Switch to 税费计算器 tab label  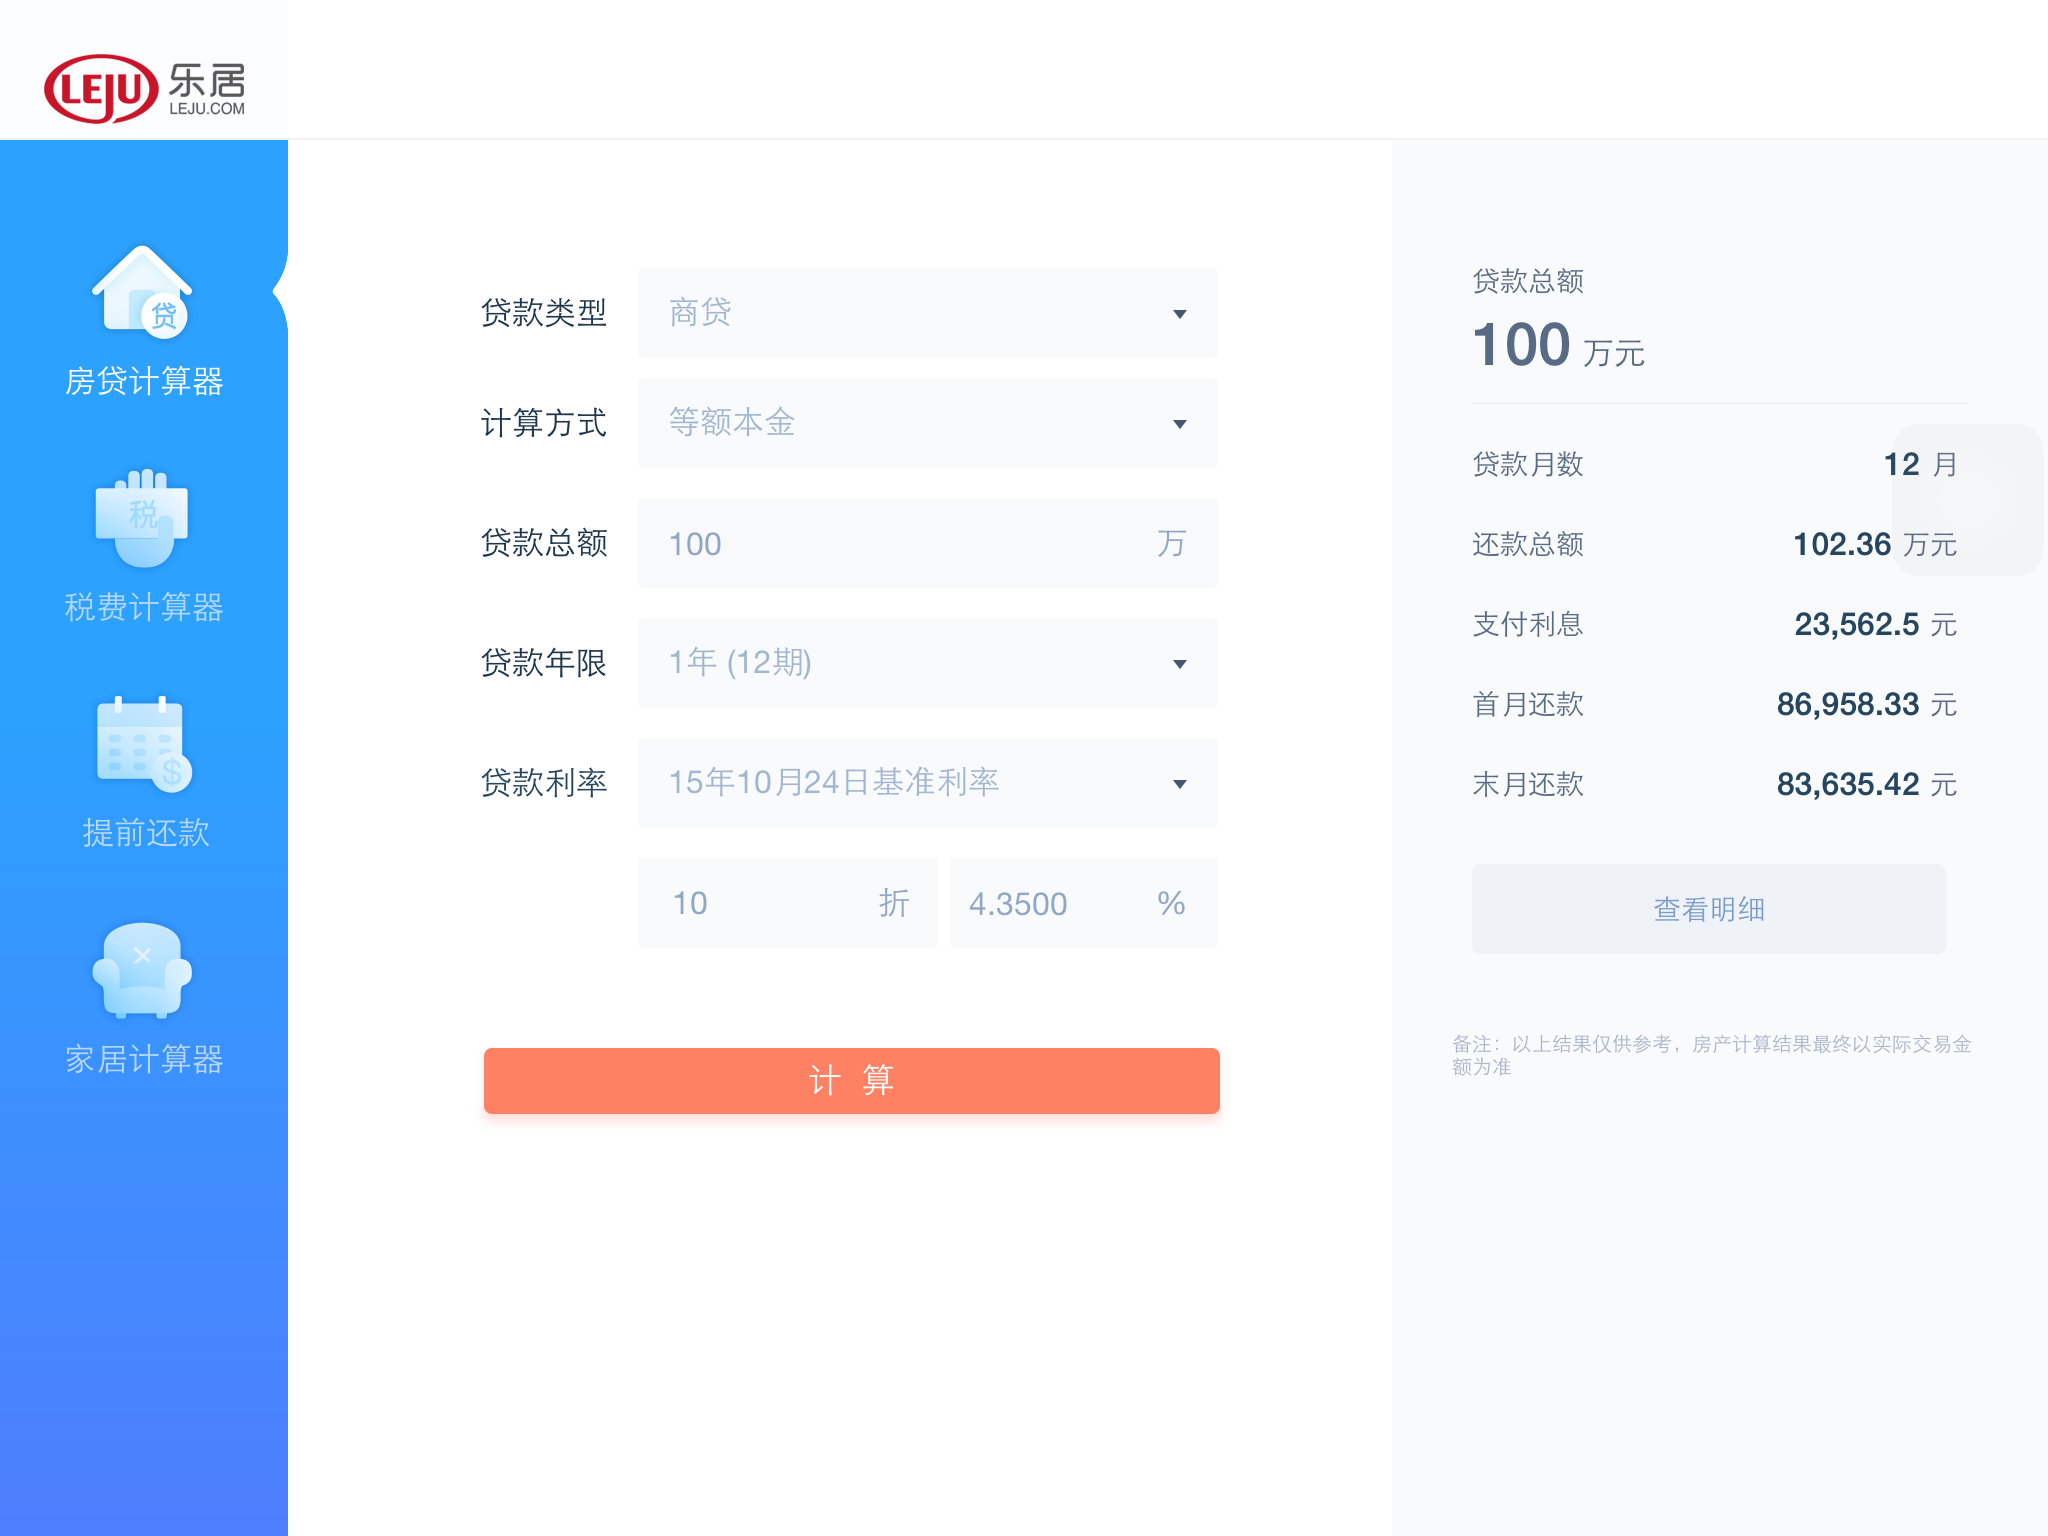click(x=144, y=607)
